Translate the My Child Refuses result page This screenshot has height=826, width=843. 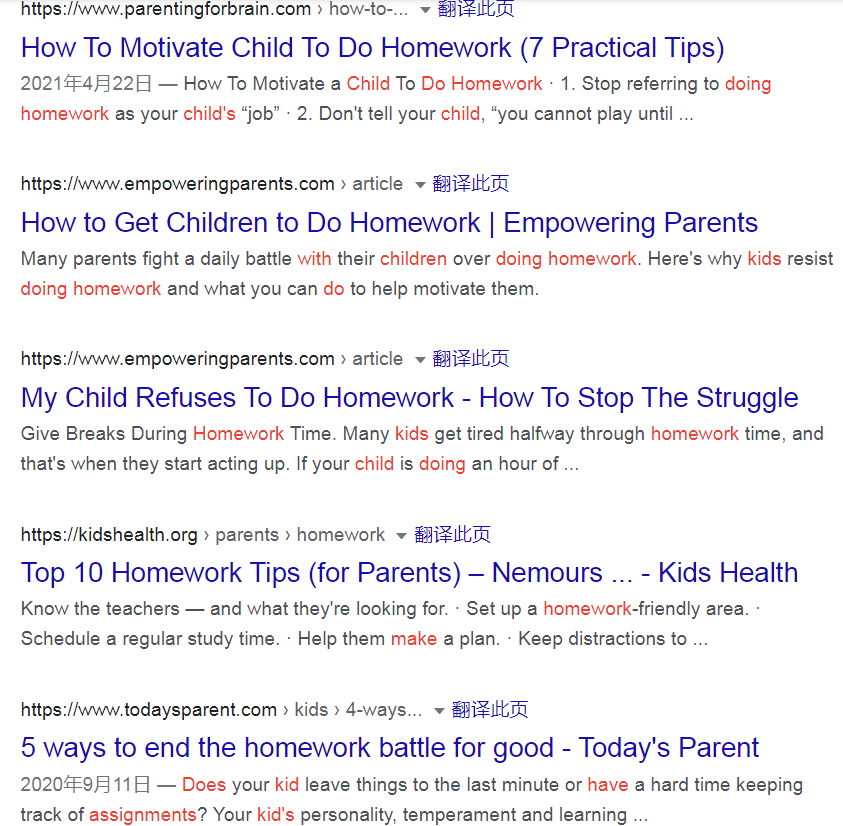pos(470,359)
